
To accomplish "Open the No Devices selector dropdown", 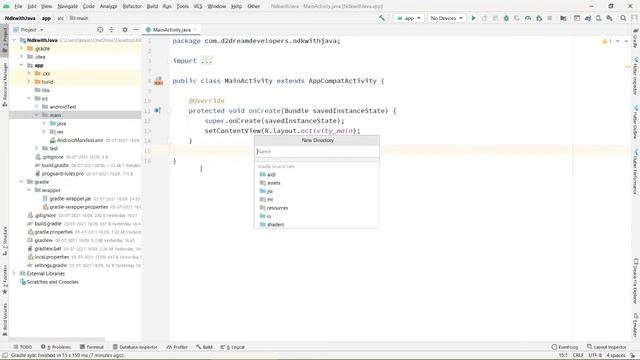I will pos(447,18).
